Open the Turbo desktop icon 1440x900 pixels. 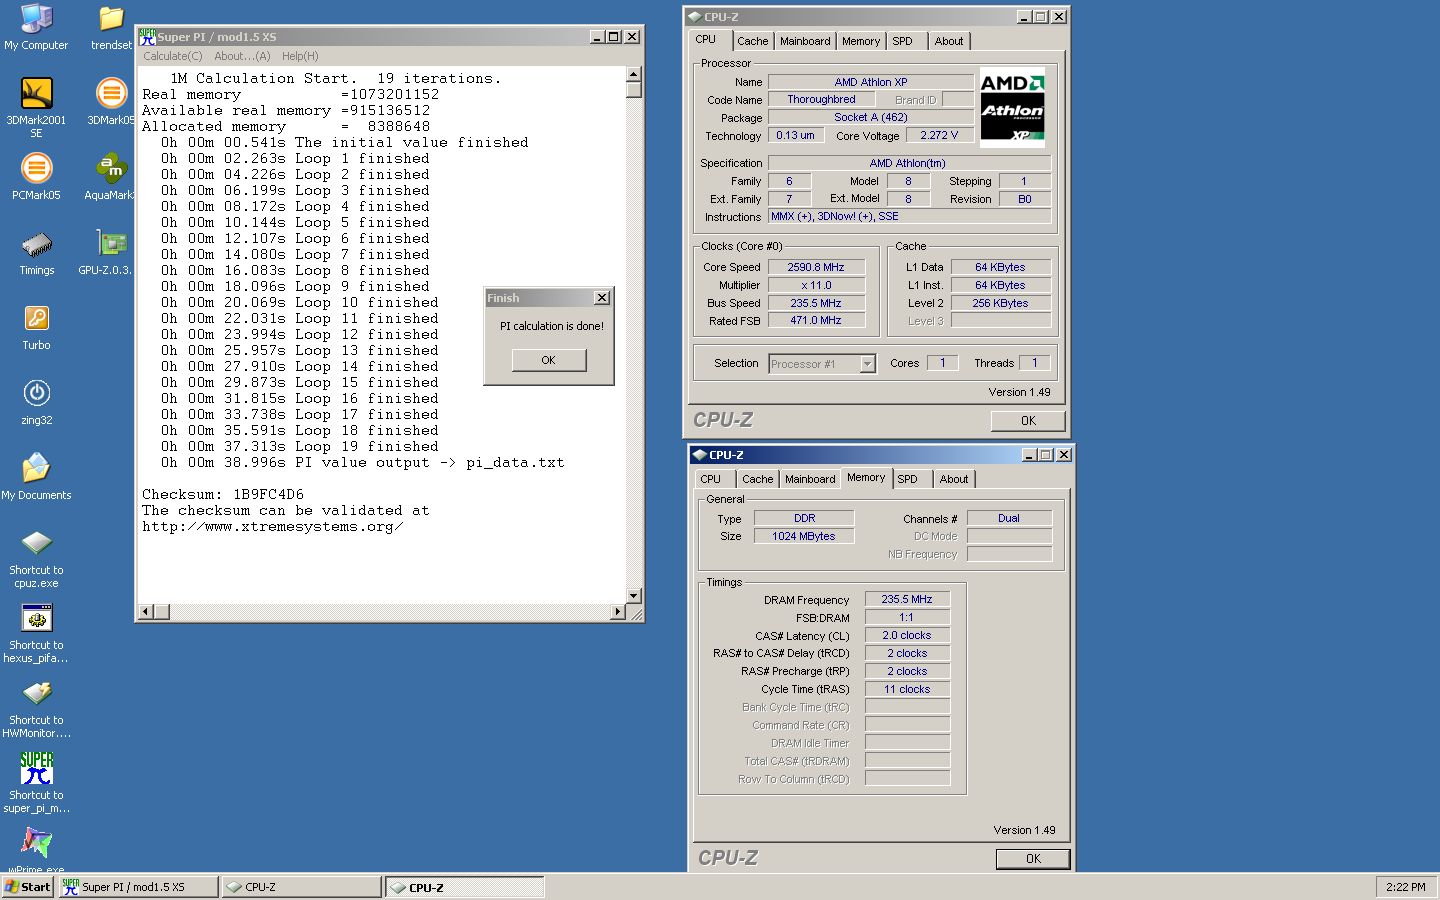coord(36,326)
